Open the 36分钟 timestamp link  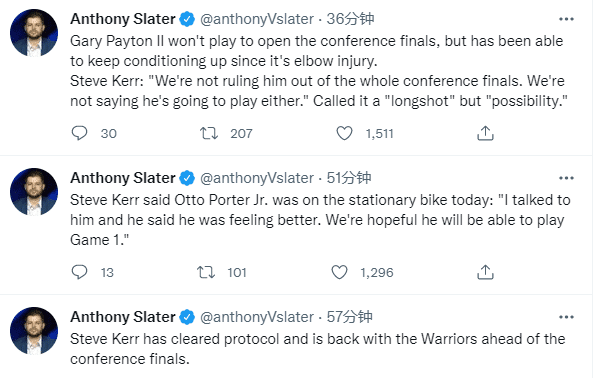click(350, 19)
